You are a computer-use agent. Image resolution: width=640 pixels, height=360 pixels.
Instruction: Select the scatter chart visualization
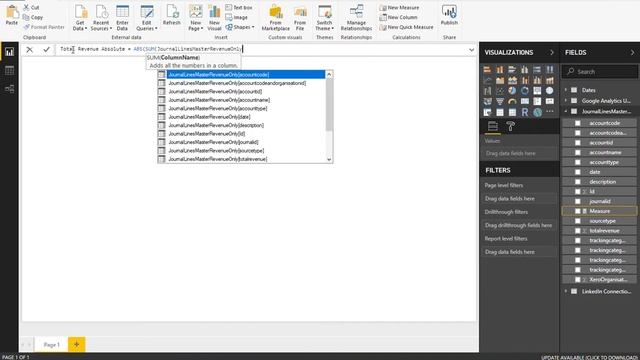(500, 91)
